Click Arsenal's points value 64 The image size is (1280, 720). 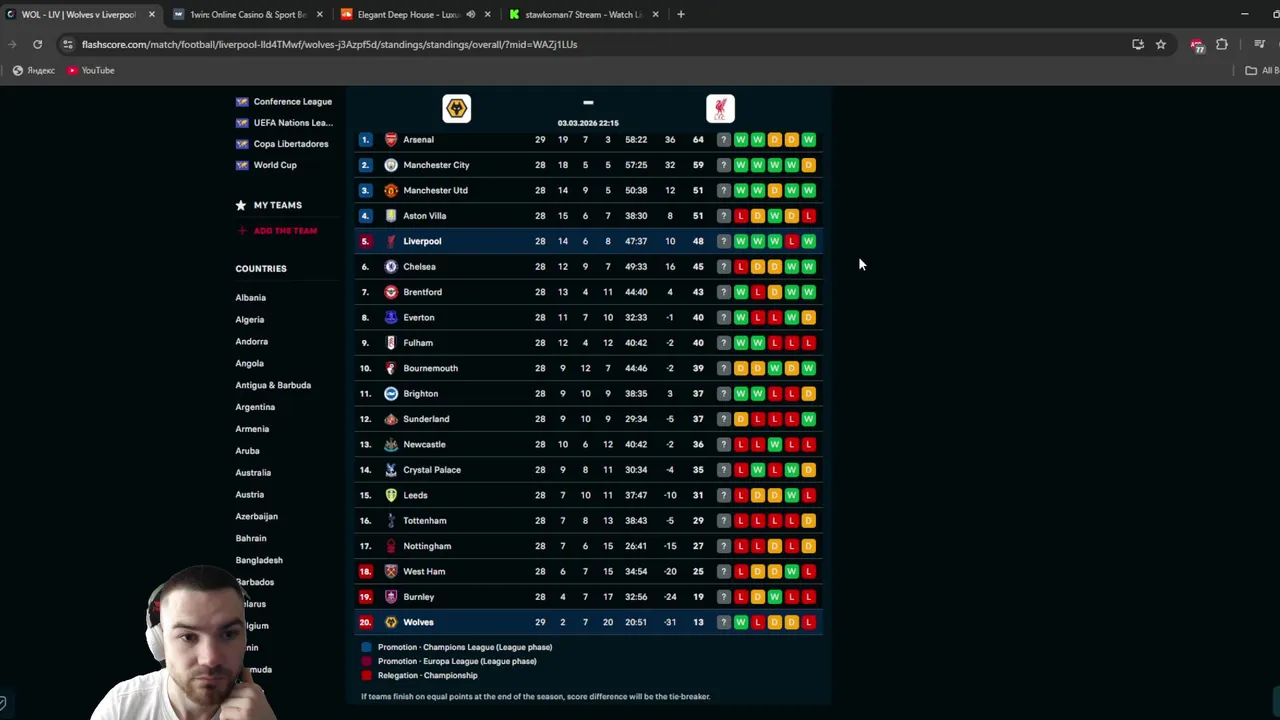[698, 140]
